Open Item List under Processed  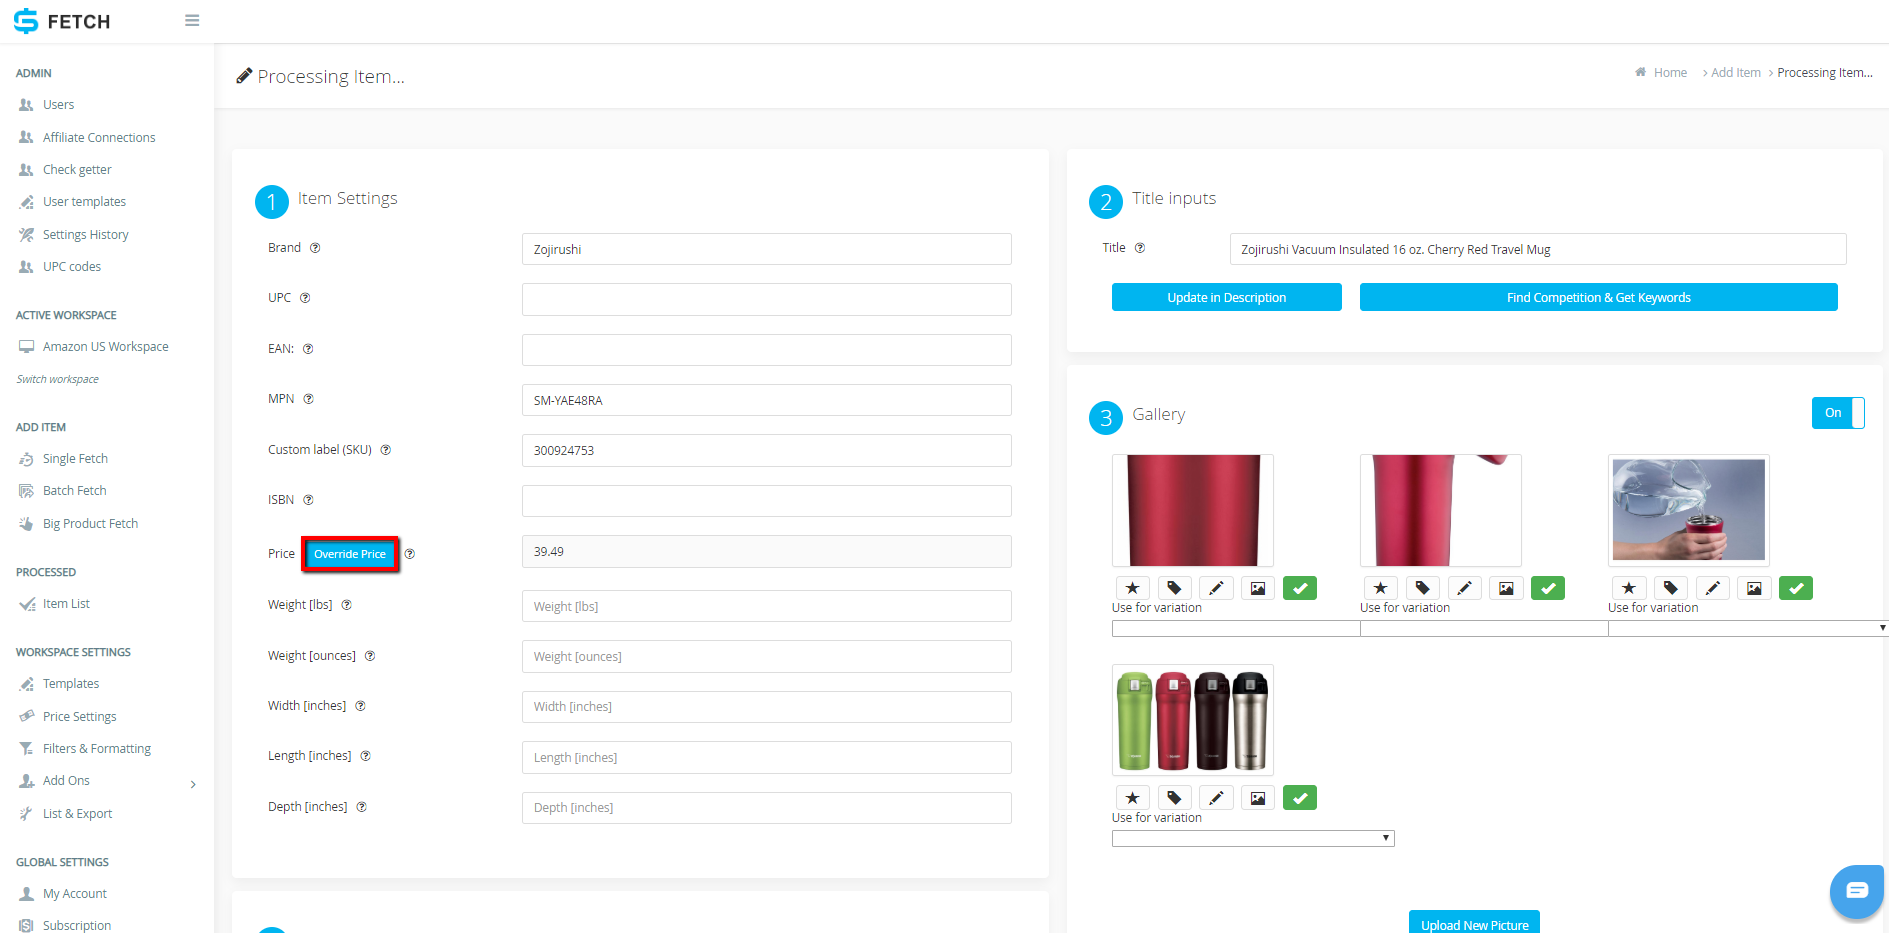coord(66,604)
